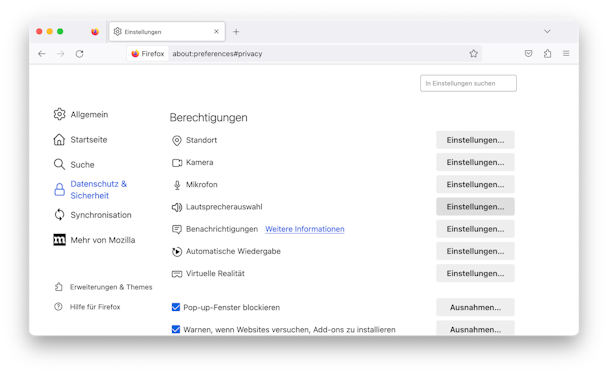Open the Firefox View pinned icon
The image size is (608, 374).
click(x=95, y=32)
